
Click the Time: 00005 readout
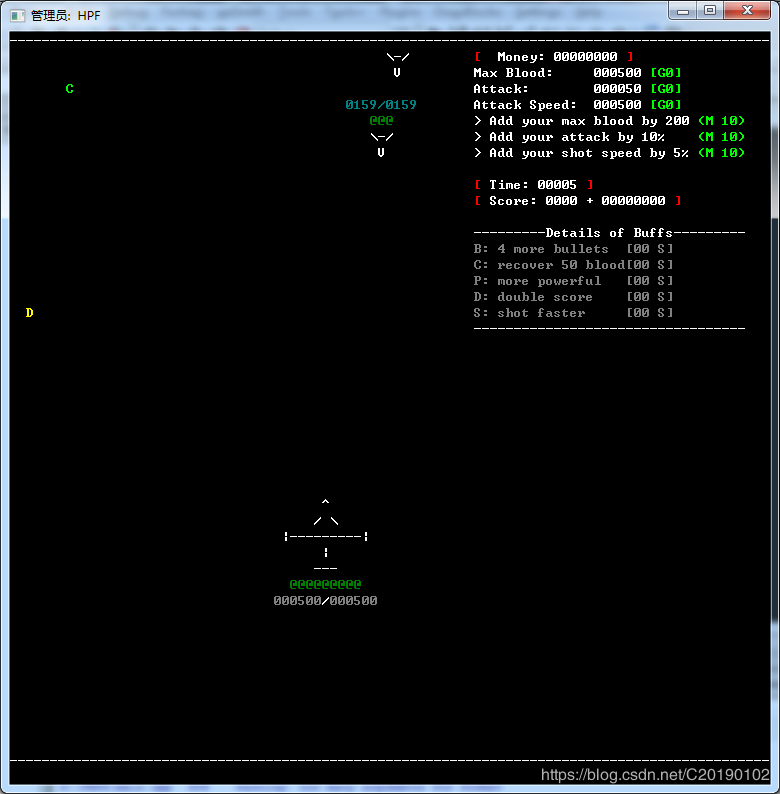point(534,185)
